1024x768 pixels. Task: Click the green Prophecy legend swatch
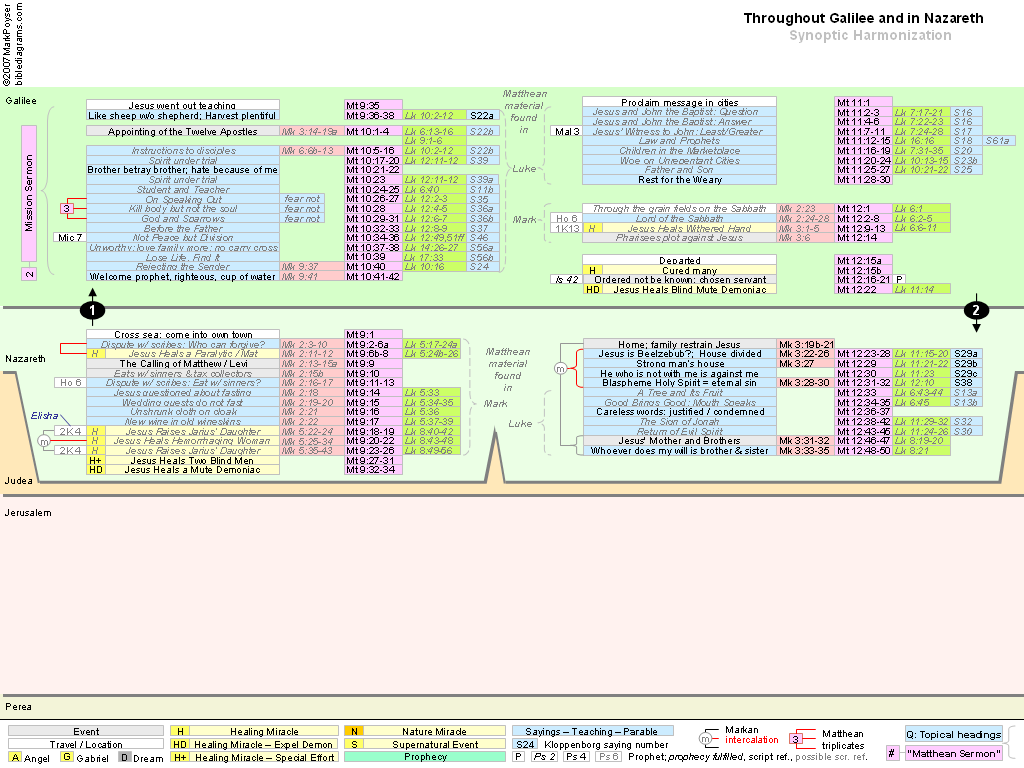coord(425,757)
